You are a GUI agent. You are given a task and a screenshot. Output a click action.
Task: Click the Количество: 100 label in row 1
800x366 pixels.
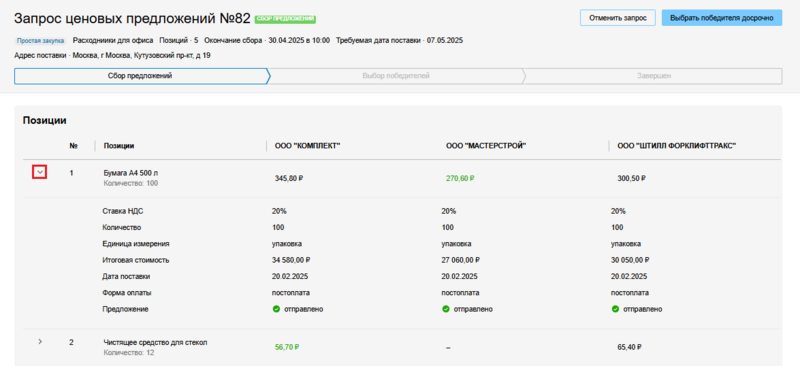point(131,183)
